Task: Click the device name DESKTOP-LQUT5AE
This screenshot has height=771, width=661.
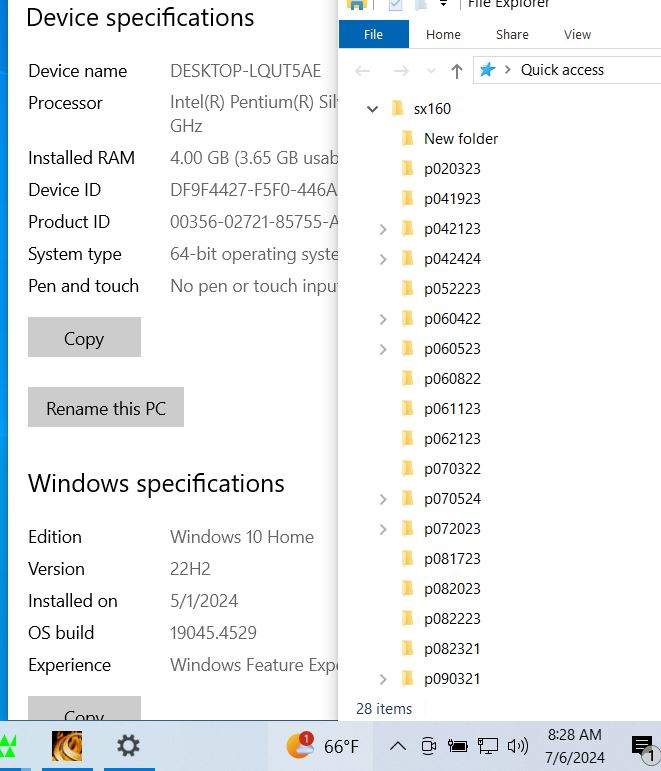Action: coord(245,71)
